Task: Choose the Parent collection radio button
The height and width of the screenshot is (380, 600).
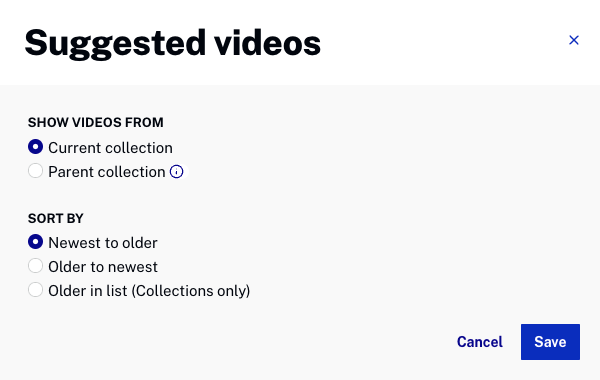Action: 35,171
